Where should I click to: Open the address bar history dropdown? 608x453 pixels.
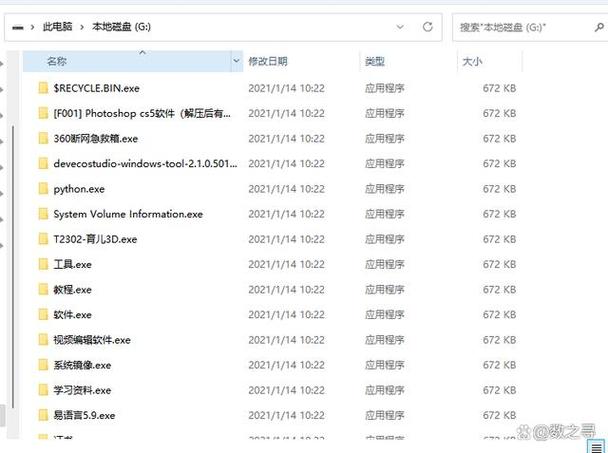tap(400, 27)
